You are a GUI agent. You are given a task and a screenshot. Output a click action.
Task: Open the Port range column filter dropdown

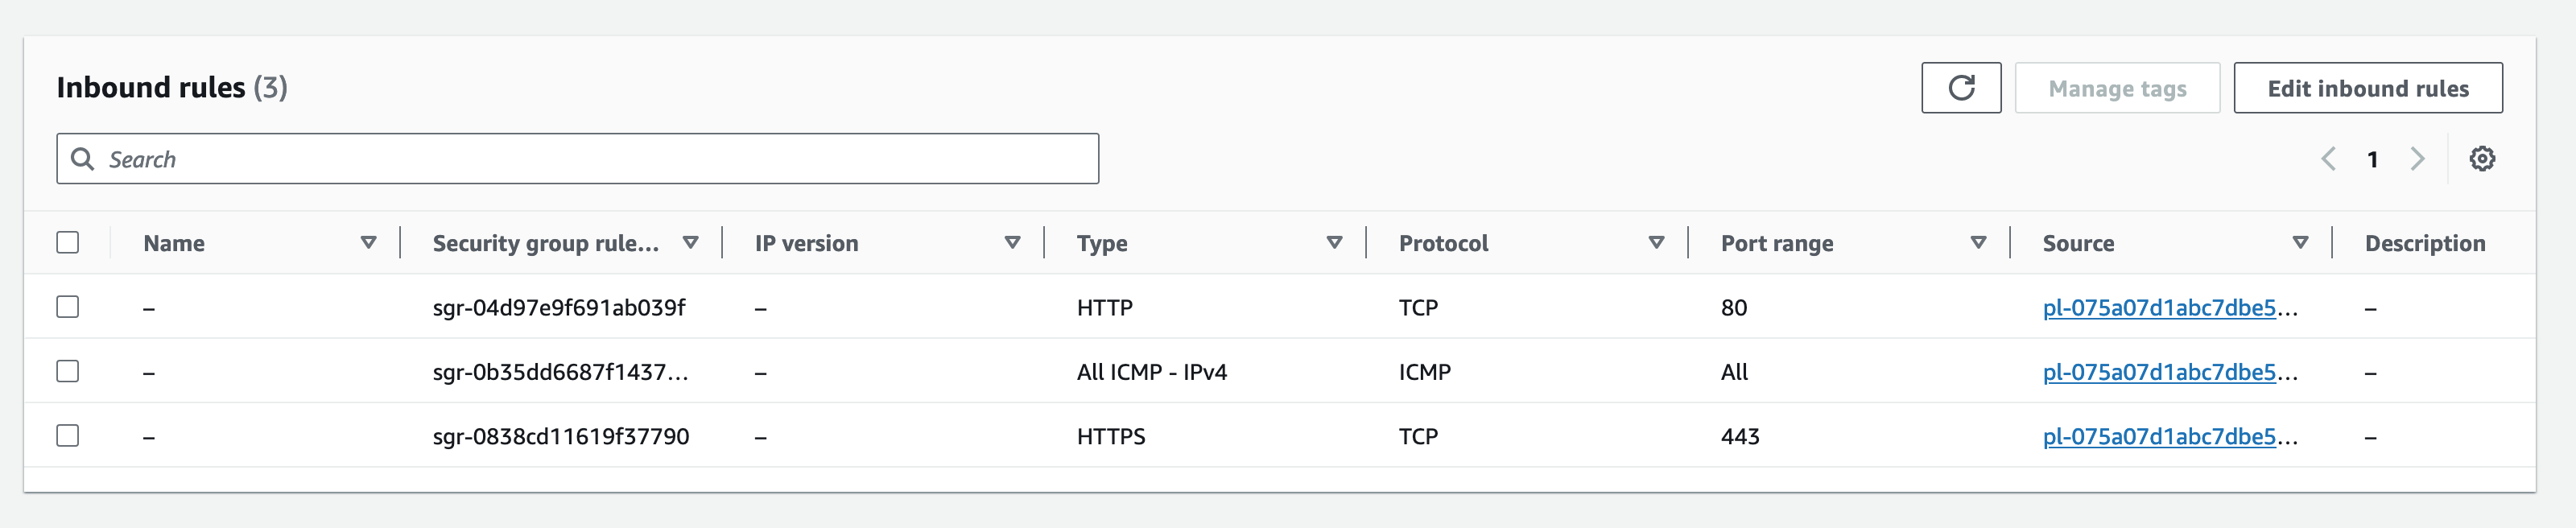tap(1978, 242)
